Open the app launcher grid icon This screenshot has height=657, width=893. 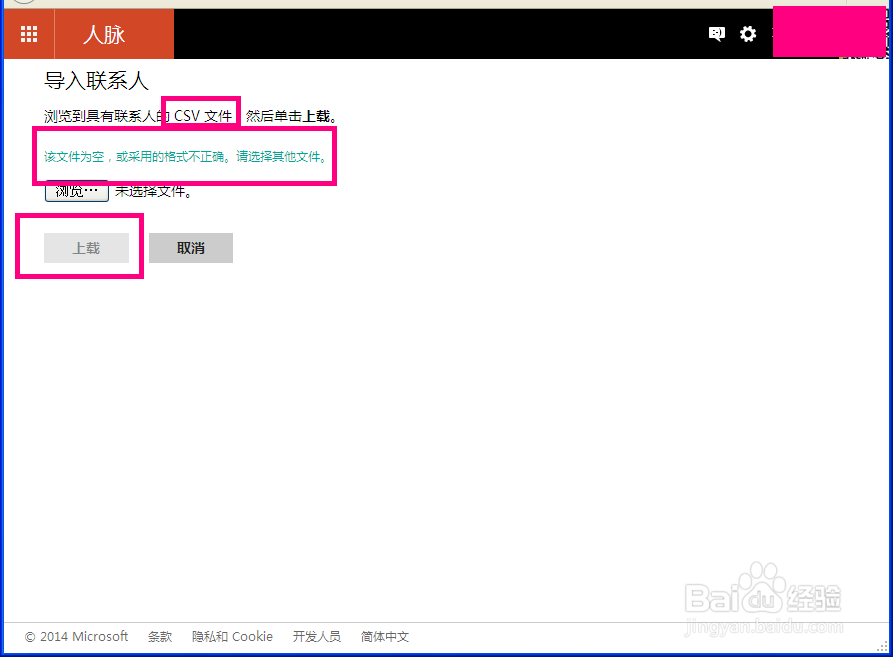pos(28,33)
